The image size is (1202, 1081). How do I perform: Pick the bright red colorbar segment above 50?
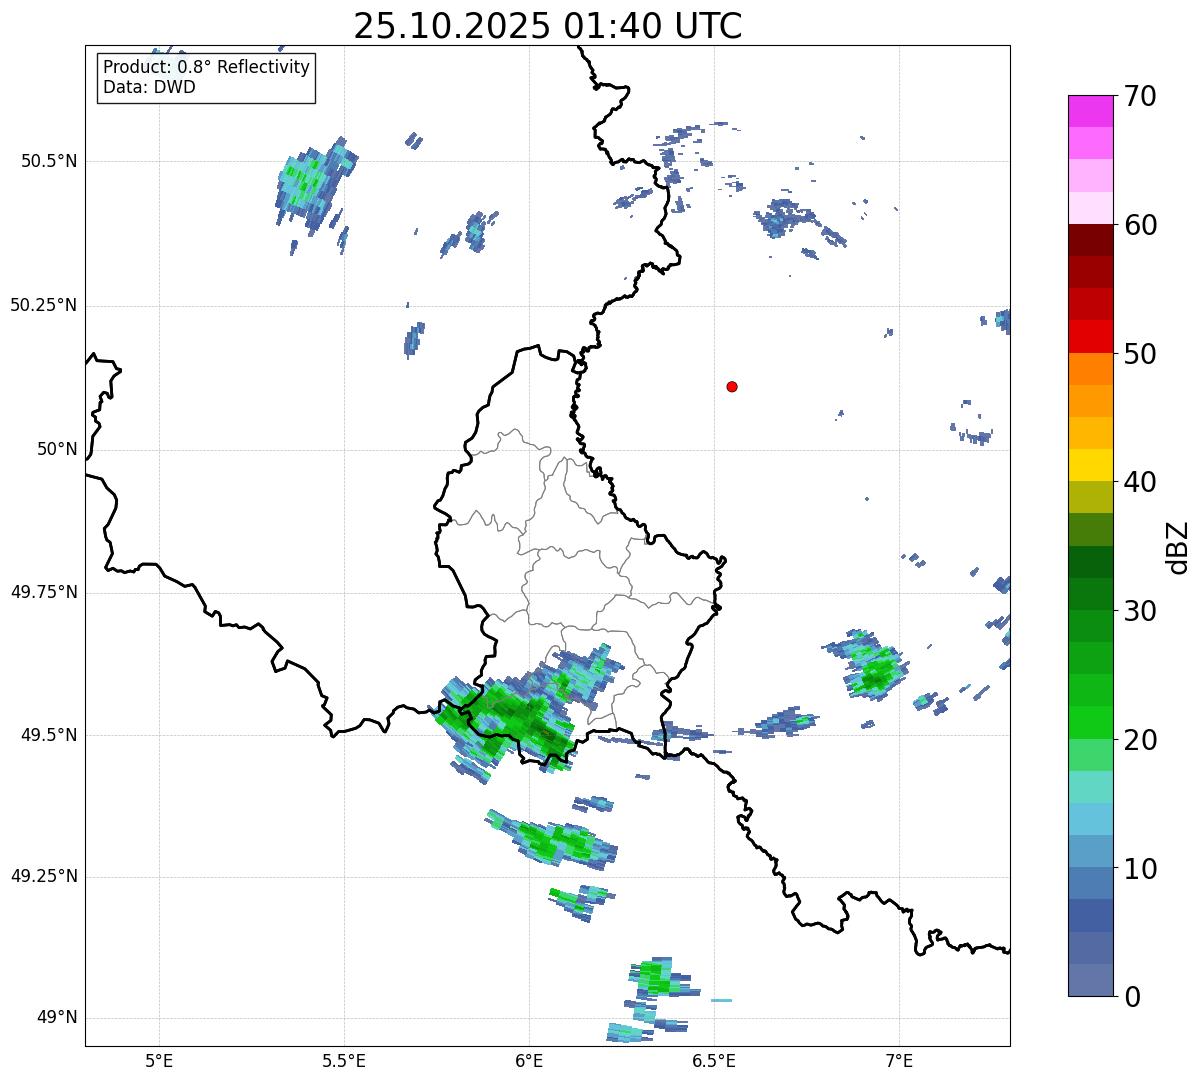pyautogui.click(x=1090, y=337)
